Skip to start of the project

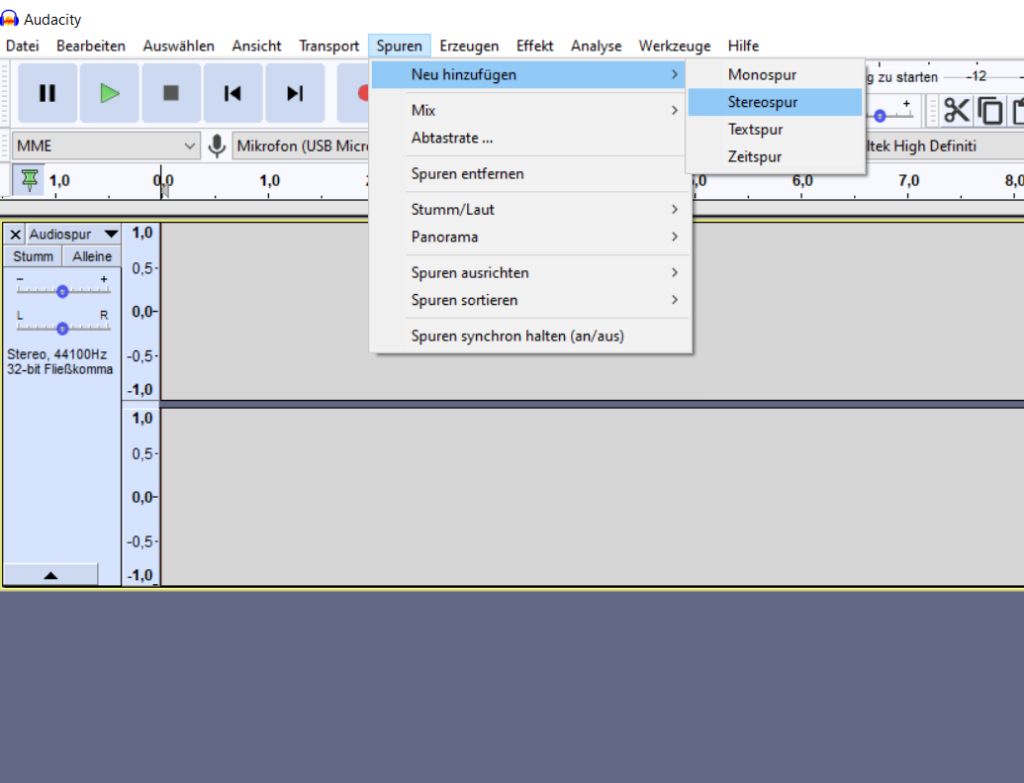(232, 93)
